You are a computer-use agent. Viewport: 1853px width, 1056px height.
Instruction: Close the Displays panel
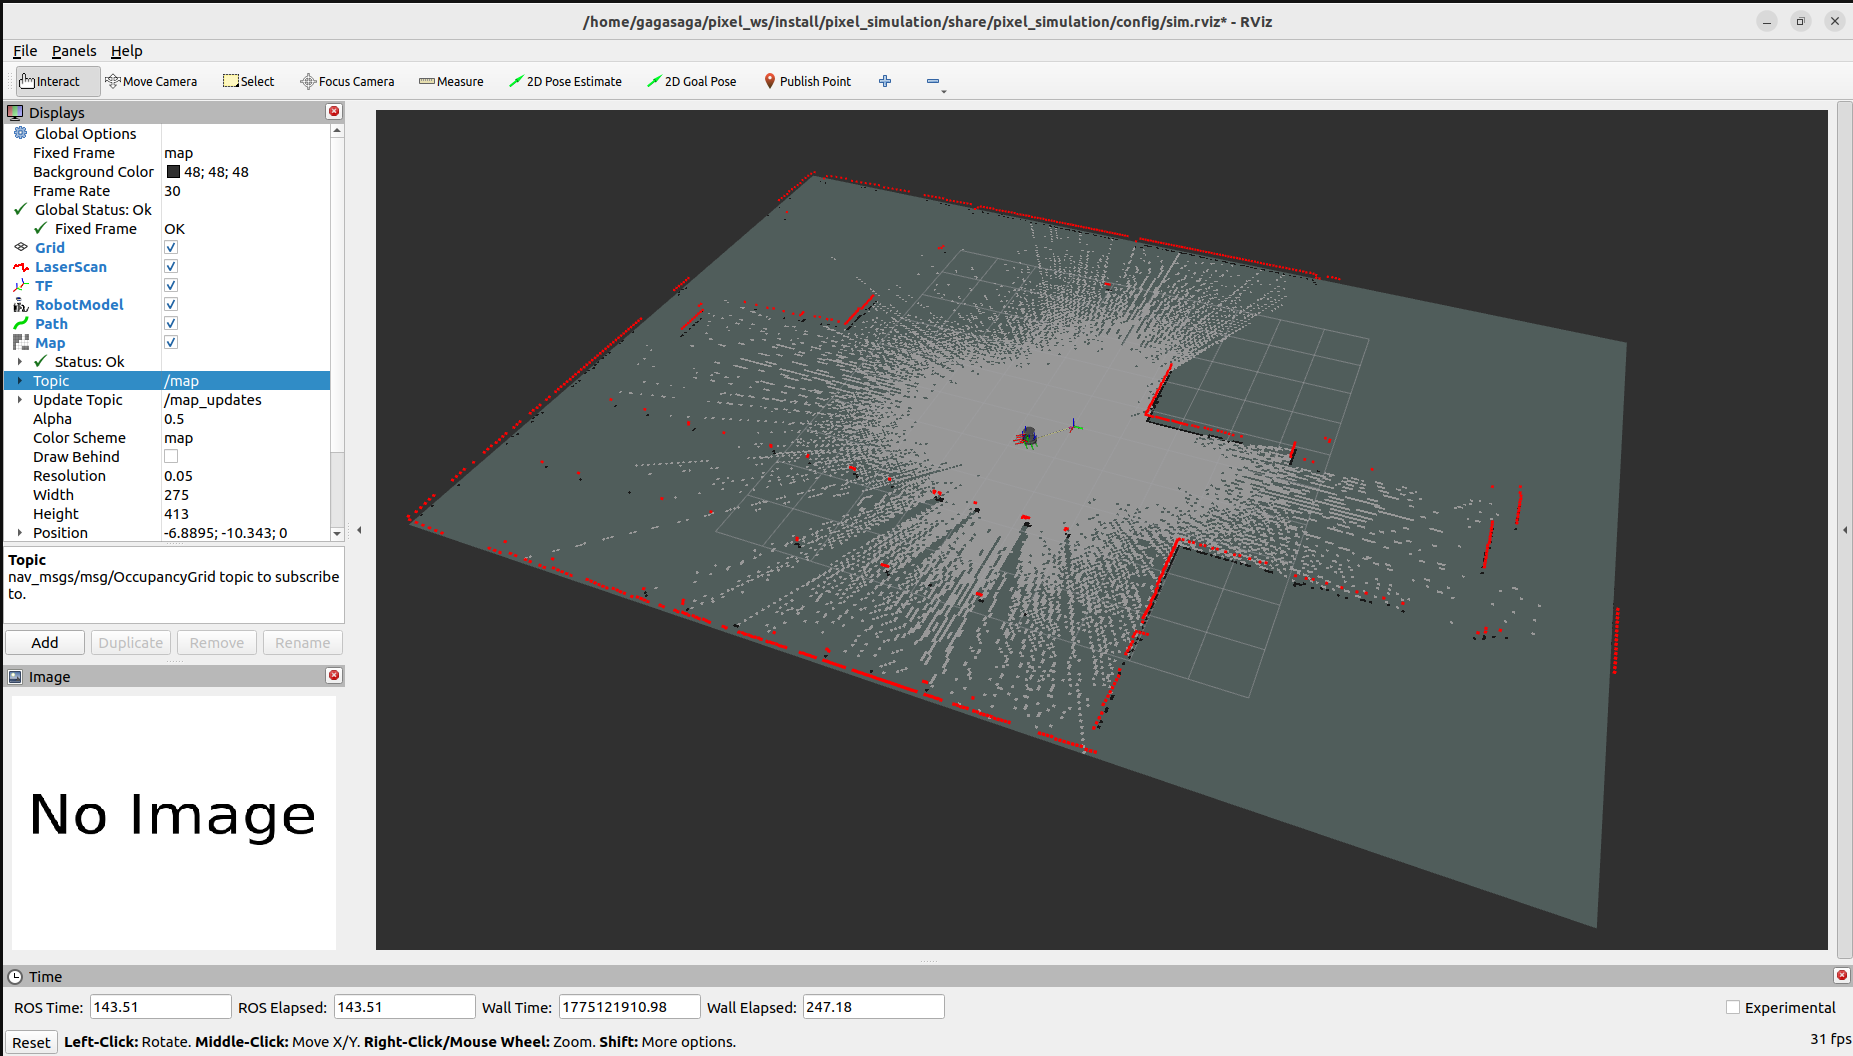pos(334,111)
